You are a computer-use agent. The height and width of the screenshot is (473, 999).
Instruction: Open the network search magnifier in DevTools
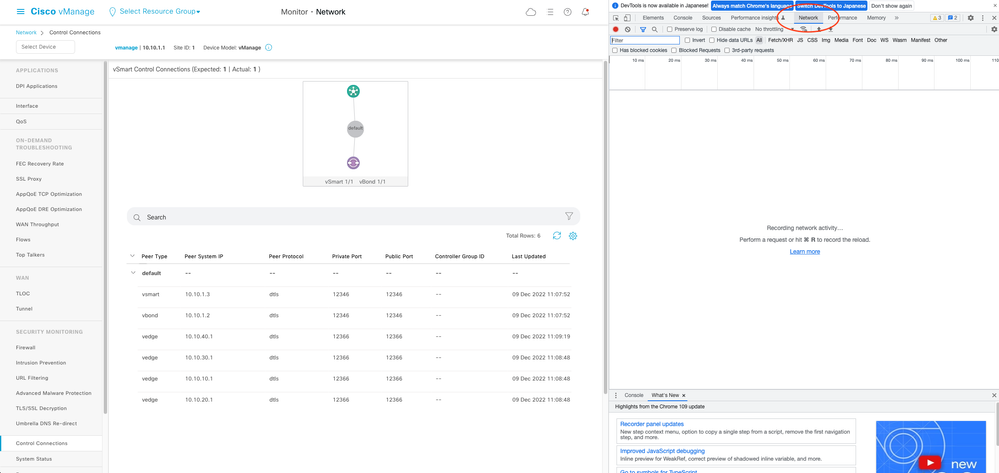pyautogui.click(x=654, y=29)
